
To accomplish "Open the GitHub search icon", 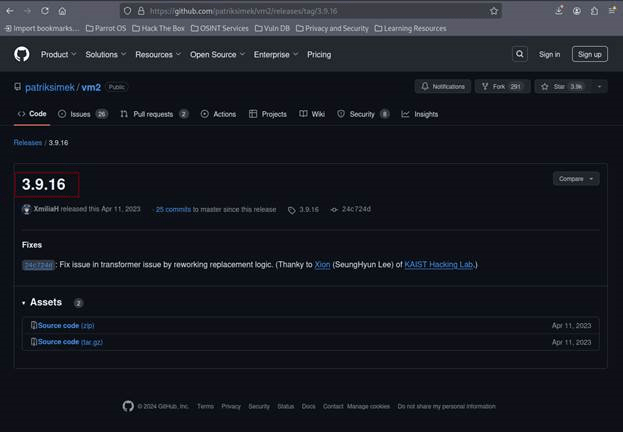I will pyautogui.click(x=520, y=54).
